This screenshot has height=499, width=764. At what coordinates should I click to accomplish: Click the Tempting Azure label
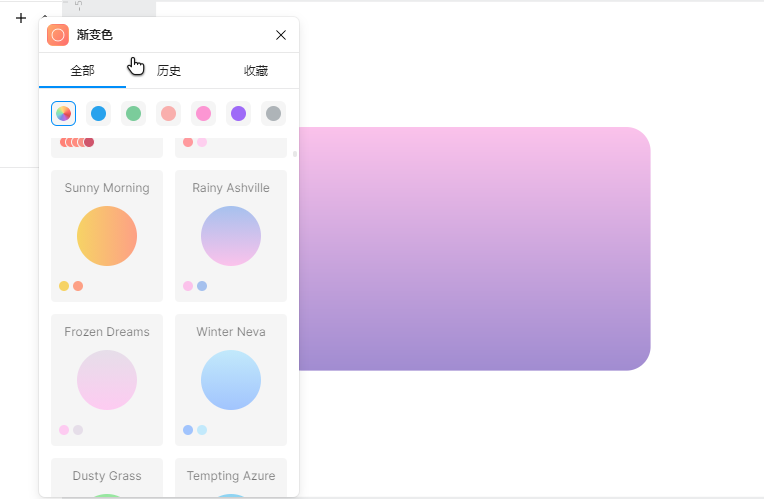point(231,476)
